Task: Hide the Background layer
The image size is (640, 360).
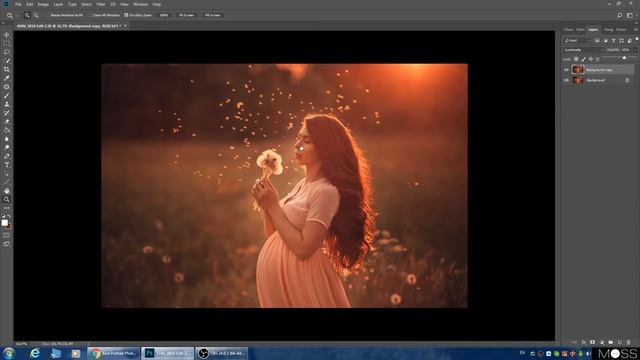Action: pos(566,80)
